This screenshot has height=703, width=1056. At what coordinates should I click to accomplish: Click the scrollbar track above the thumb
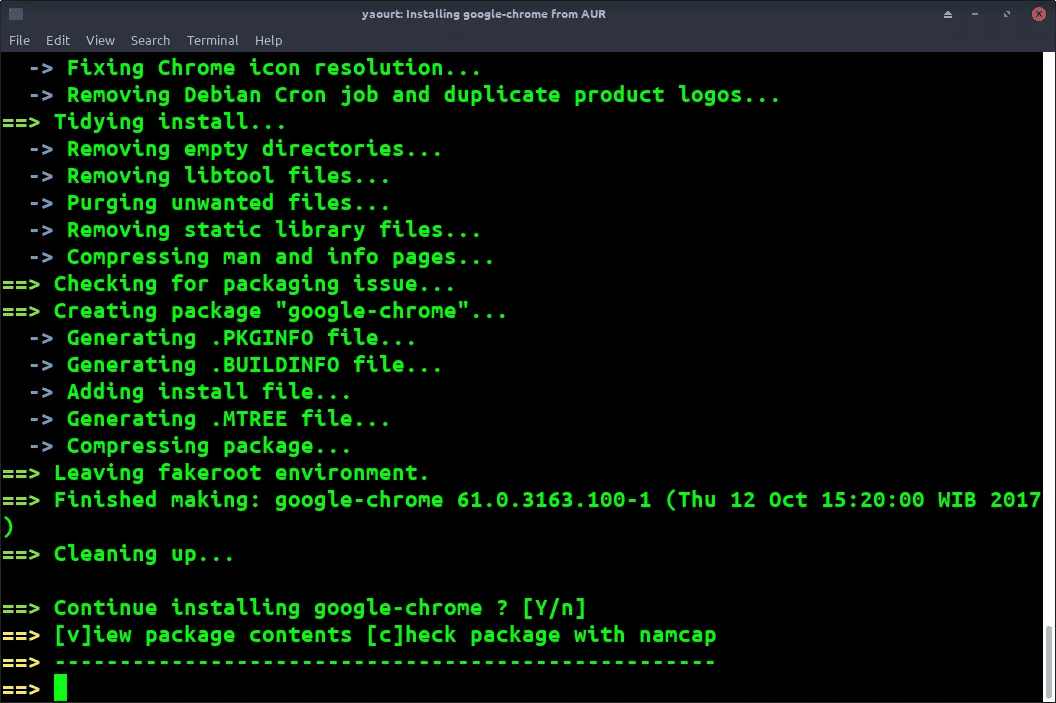point(1049,337)
